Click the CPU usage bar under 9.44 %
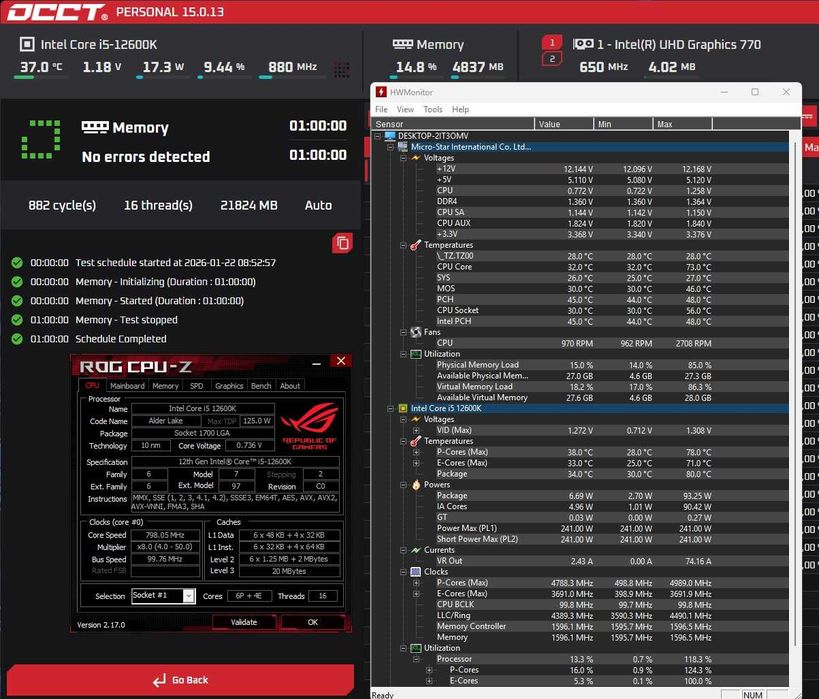 tap(225, 77)
